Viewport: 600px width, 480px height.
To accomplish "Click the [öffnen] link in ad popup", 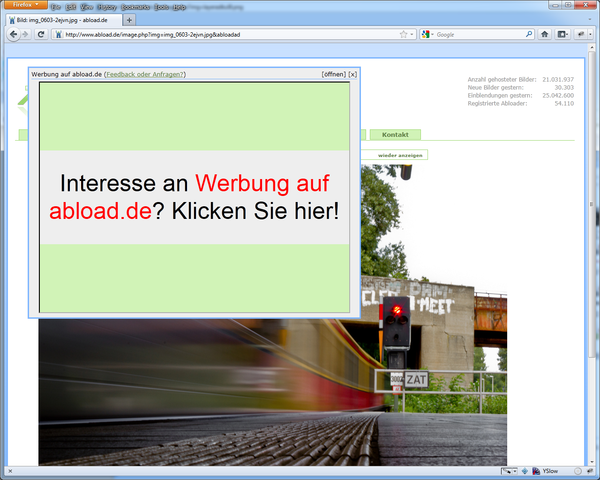I will click(333, 75).
